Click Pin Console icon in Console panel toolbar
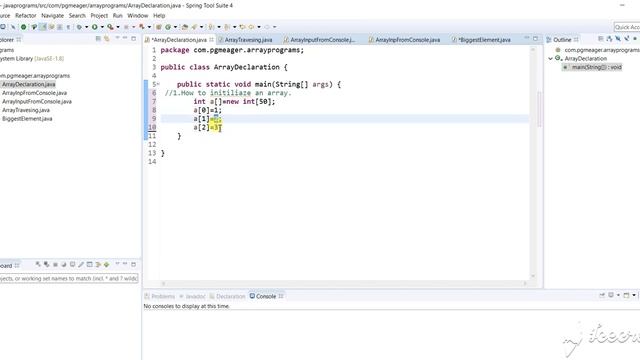The image size is (640, 360). pyautogui.click(x=602, y=295)
